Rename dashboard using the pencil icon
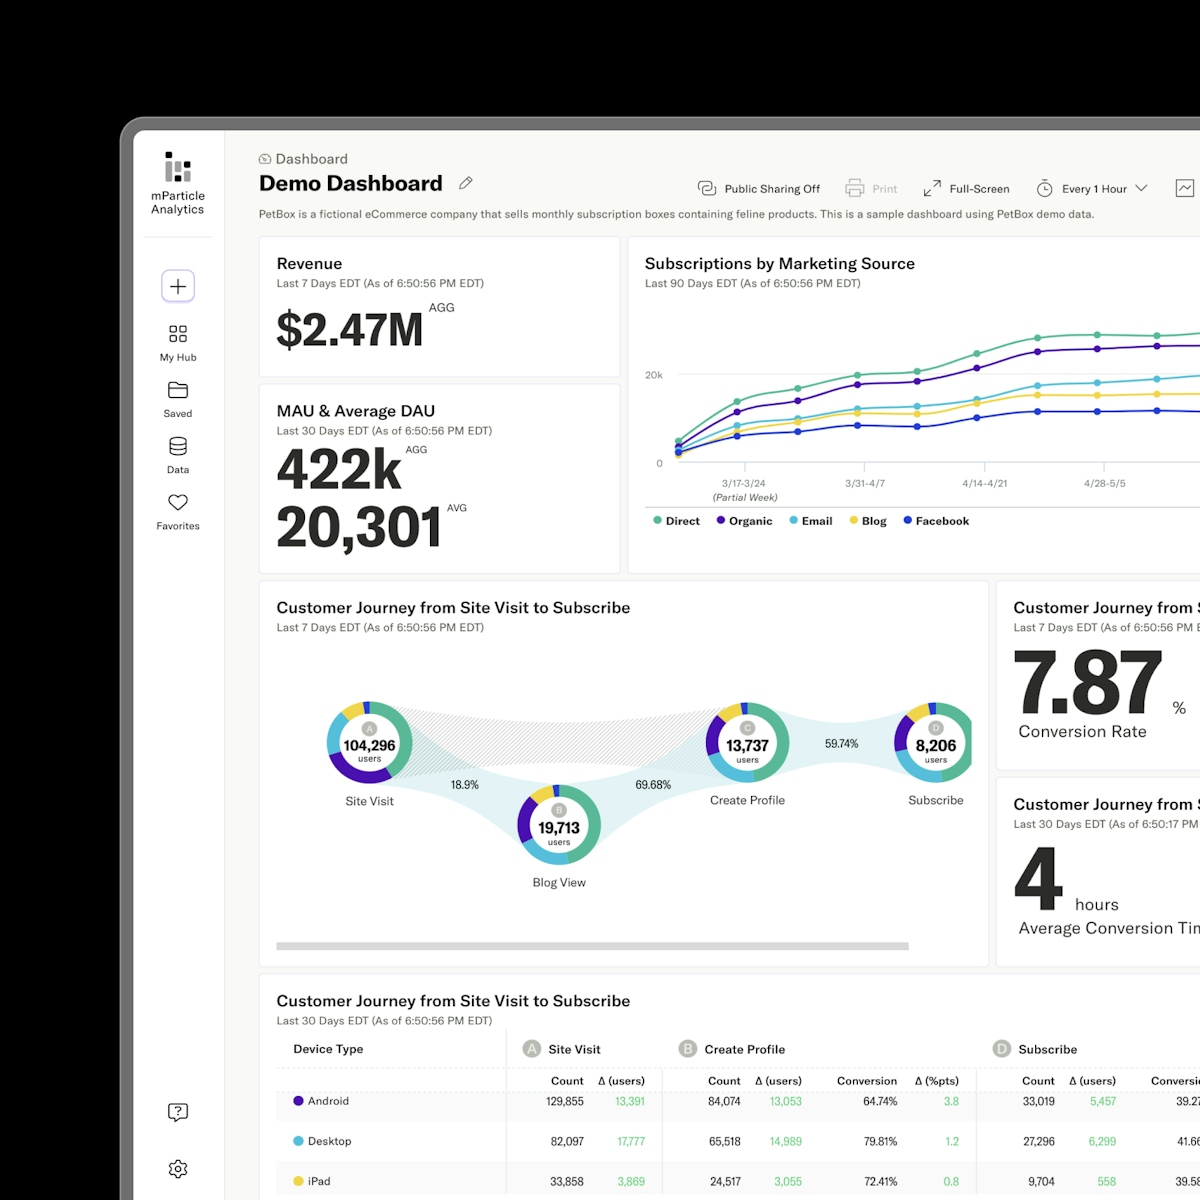The height and width of the screenshot is (1200, 1200). pos(465,183)
